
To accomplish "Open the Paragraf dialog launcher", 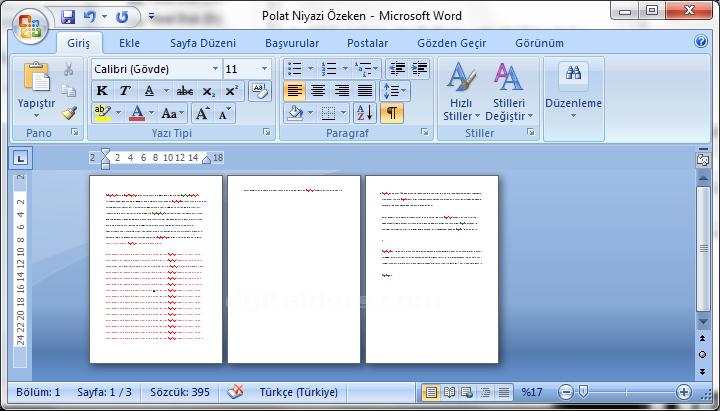I will pyautogui.click(x=425, y=133).
